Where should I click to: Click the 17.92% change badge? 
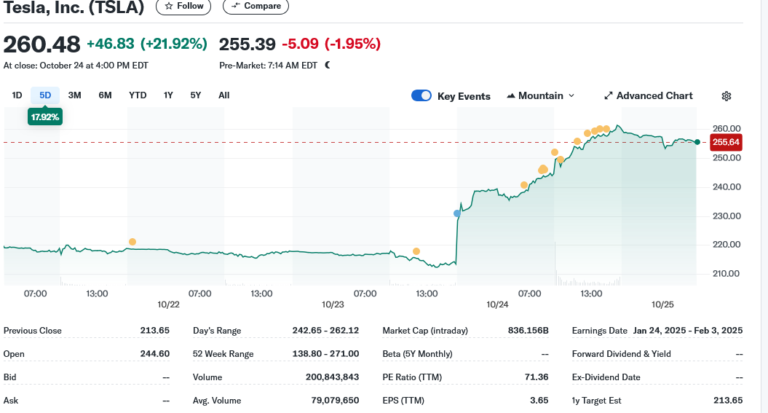click(x=45, y=117)
